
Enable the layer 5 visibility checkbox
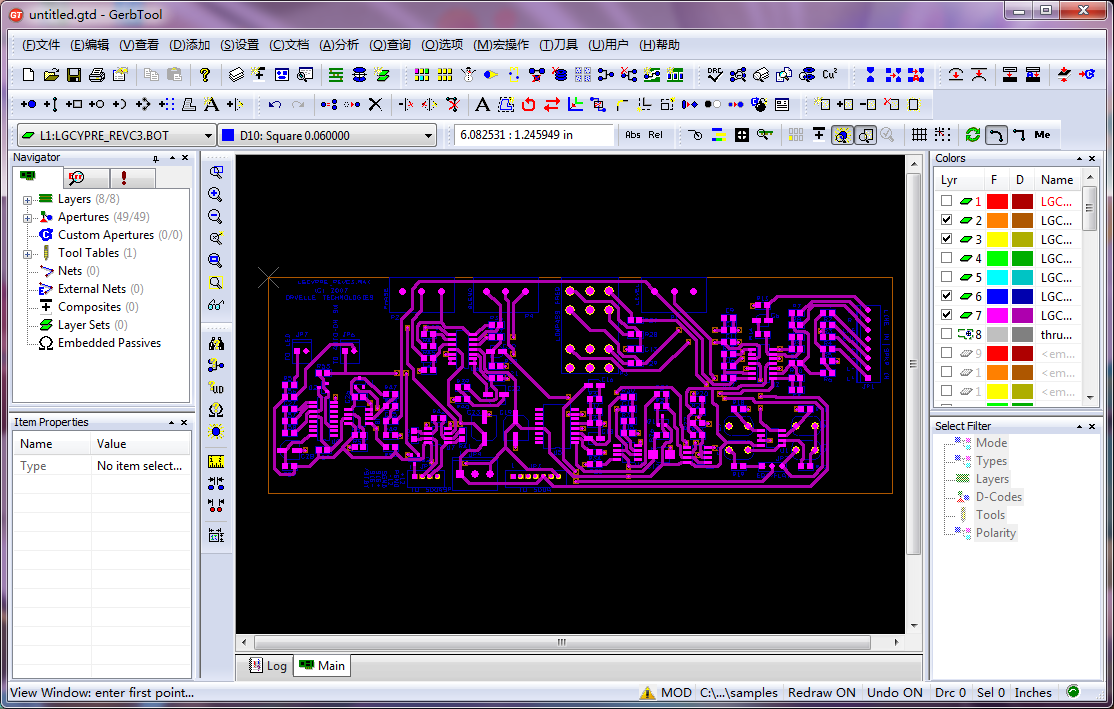coord(946,276)
